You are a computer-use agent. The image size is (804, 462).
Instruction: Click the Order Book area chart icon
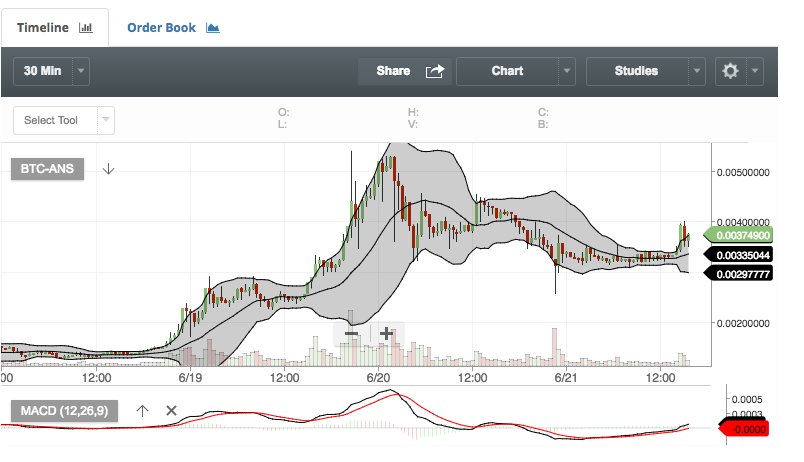(213, 28)
